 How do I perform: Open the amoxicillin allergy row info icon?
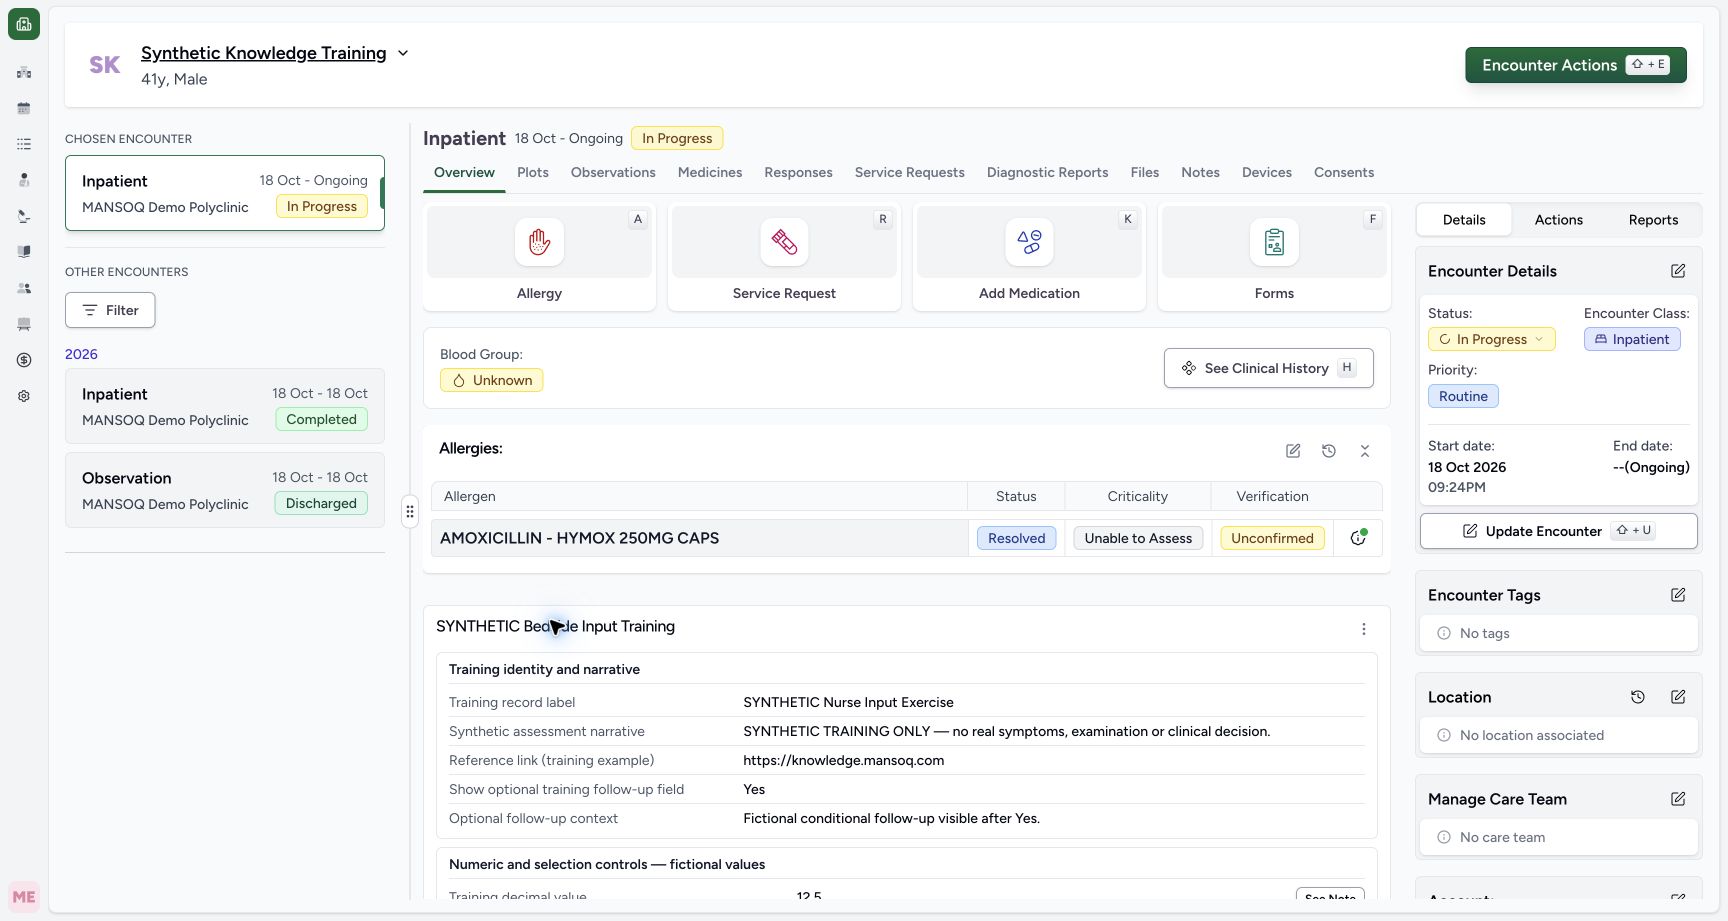click(1358, 538)
